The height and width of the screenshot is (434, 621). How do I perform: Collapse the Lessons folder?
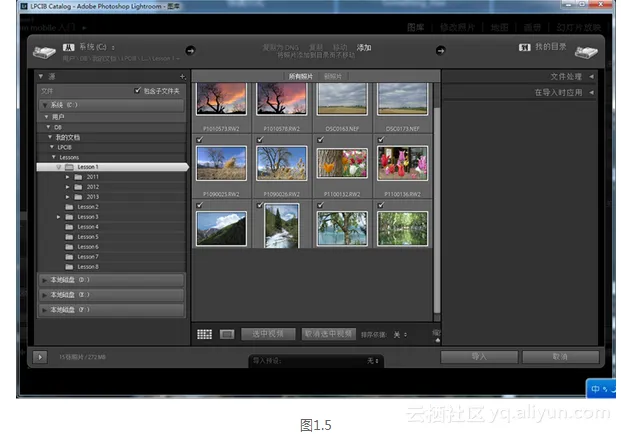click(x=54, y=157)
